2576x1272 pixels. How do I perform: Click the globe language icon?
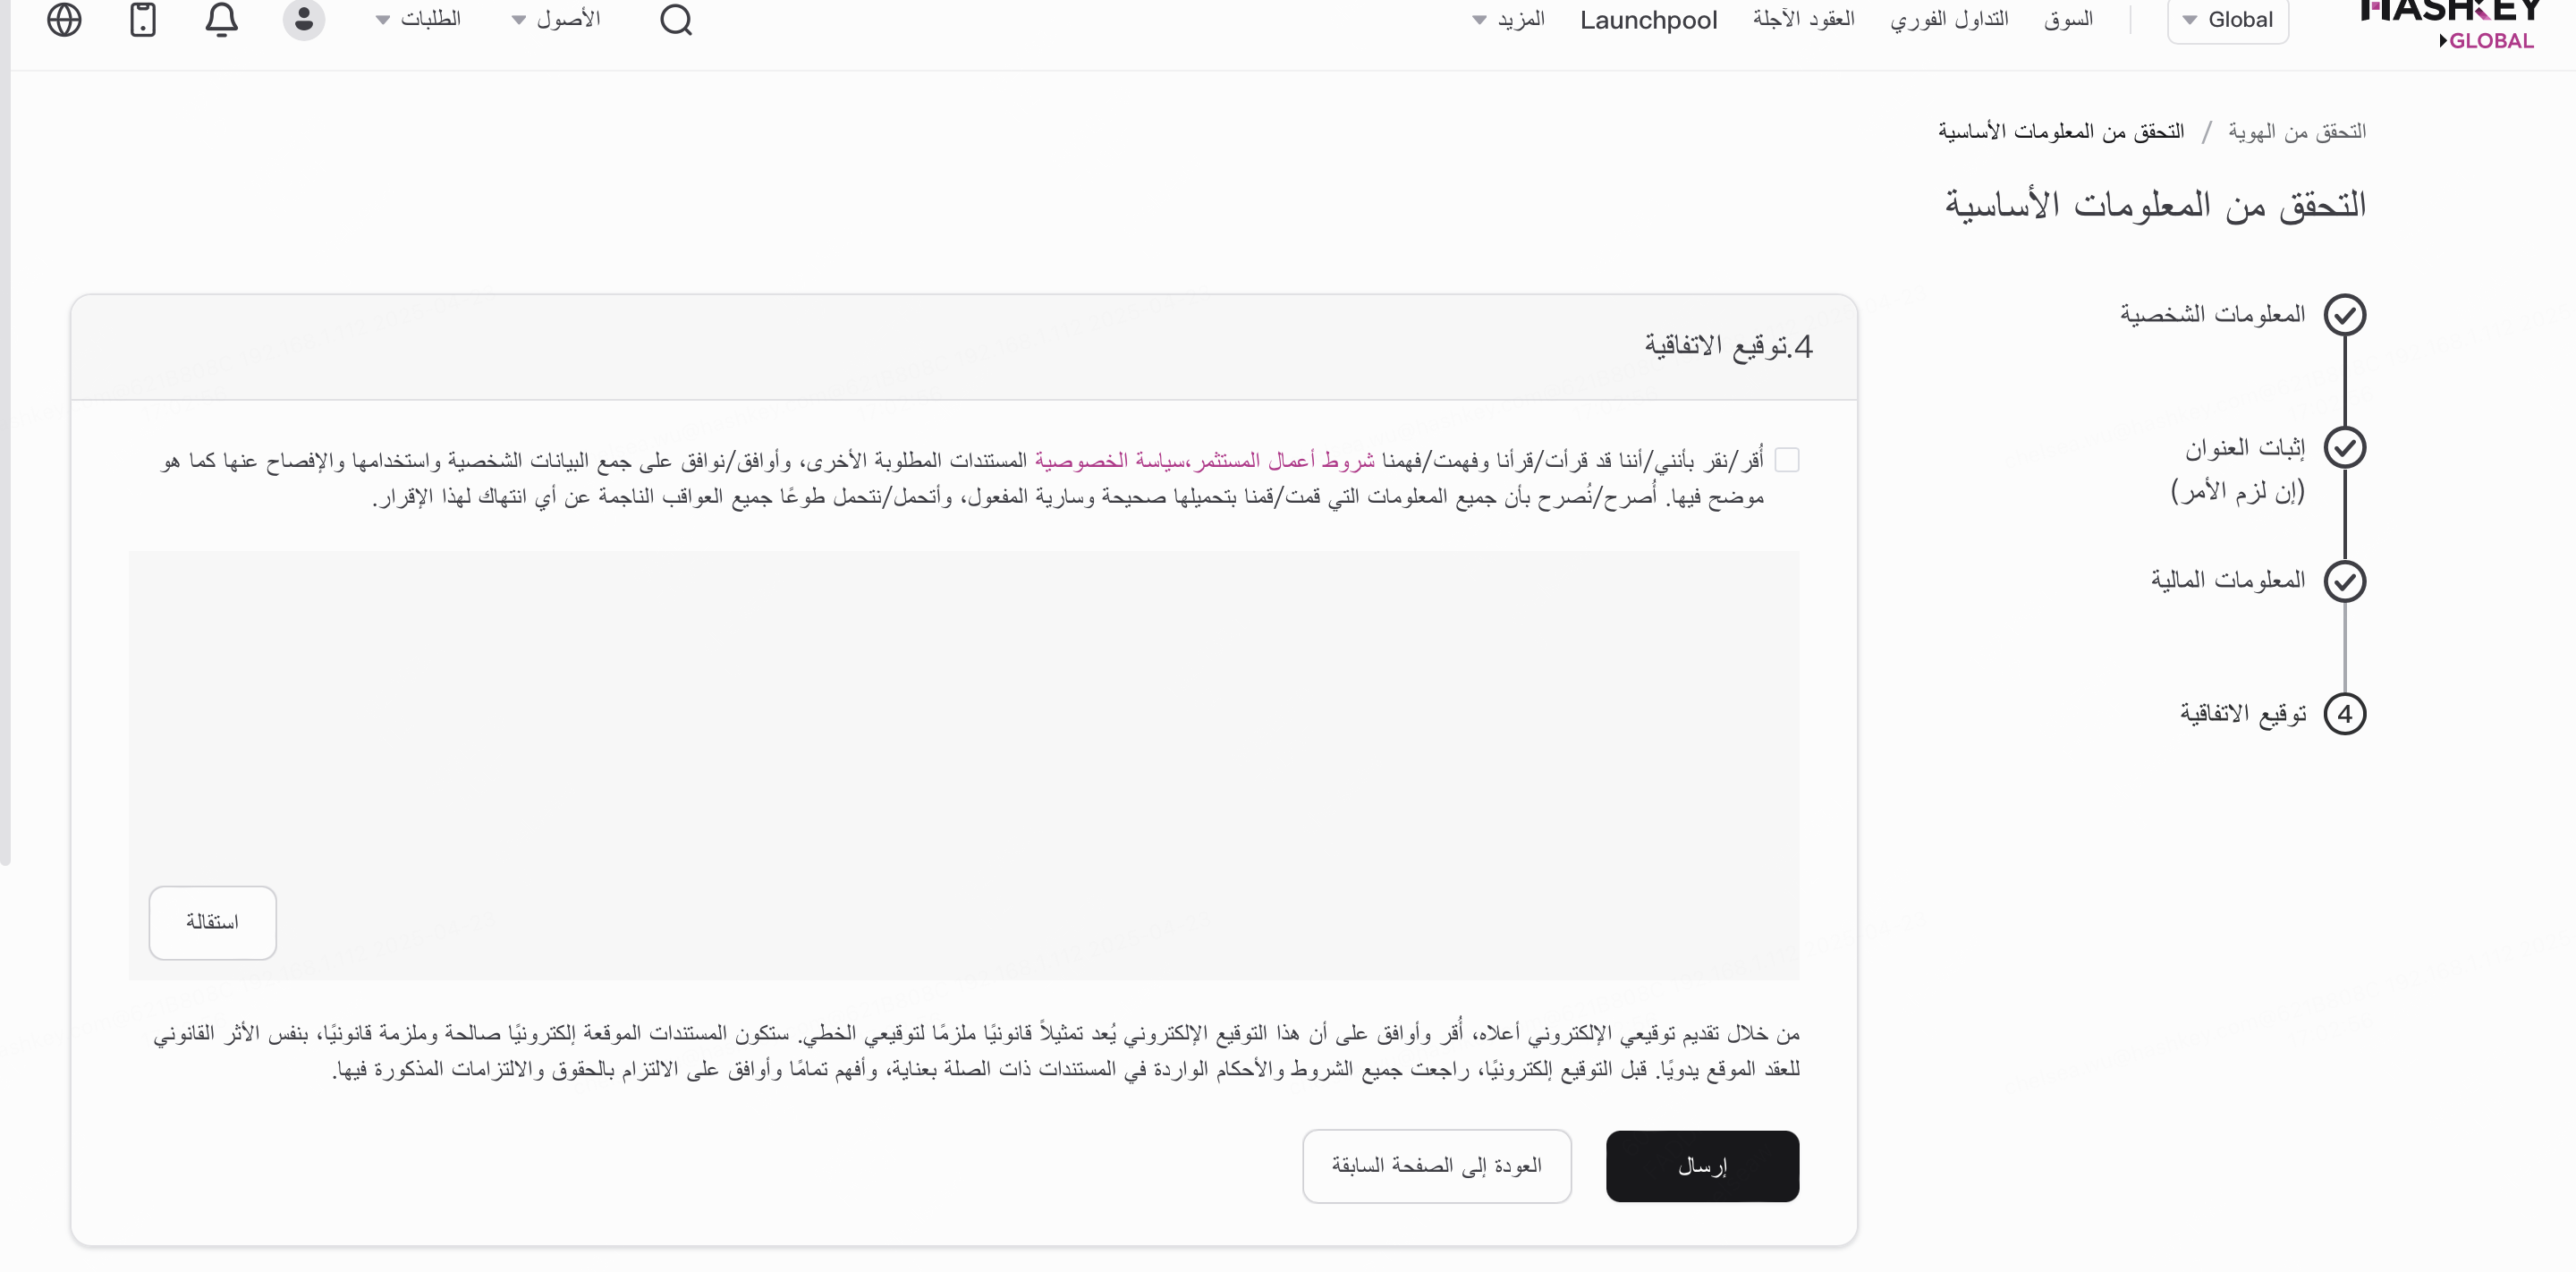tap(64, 19)
